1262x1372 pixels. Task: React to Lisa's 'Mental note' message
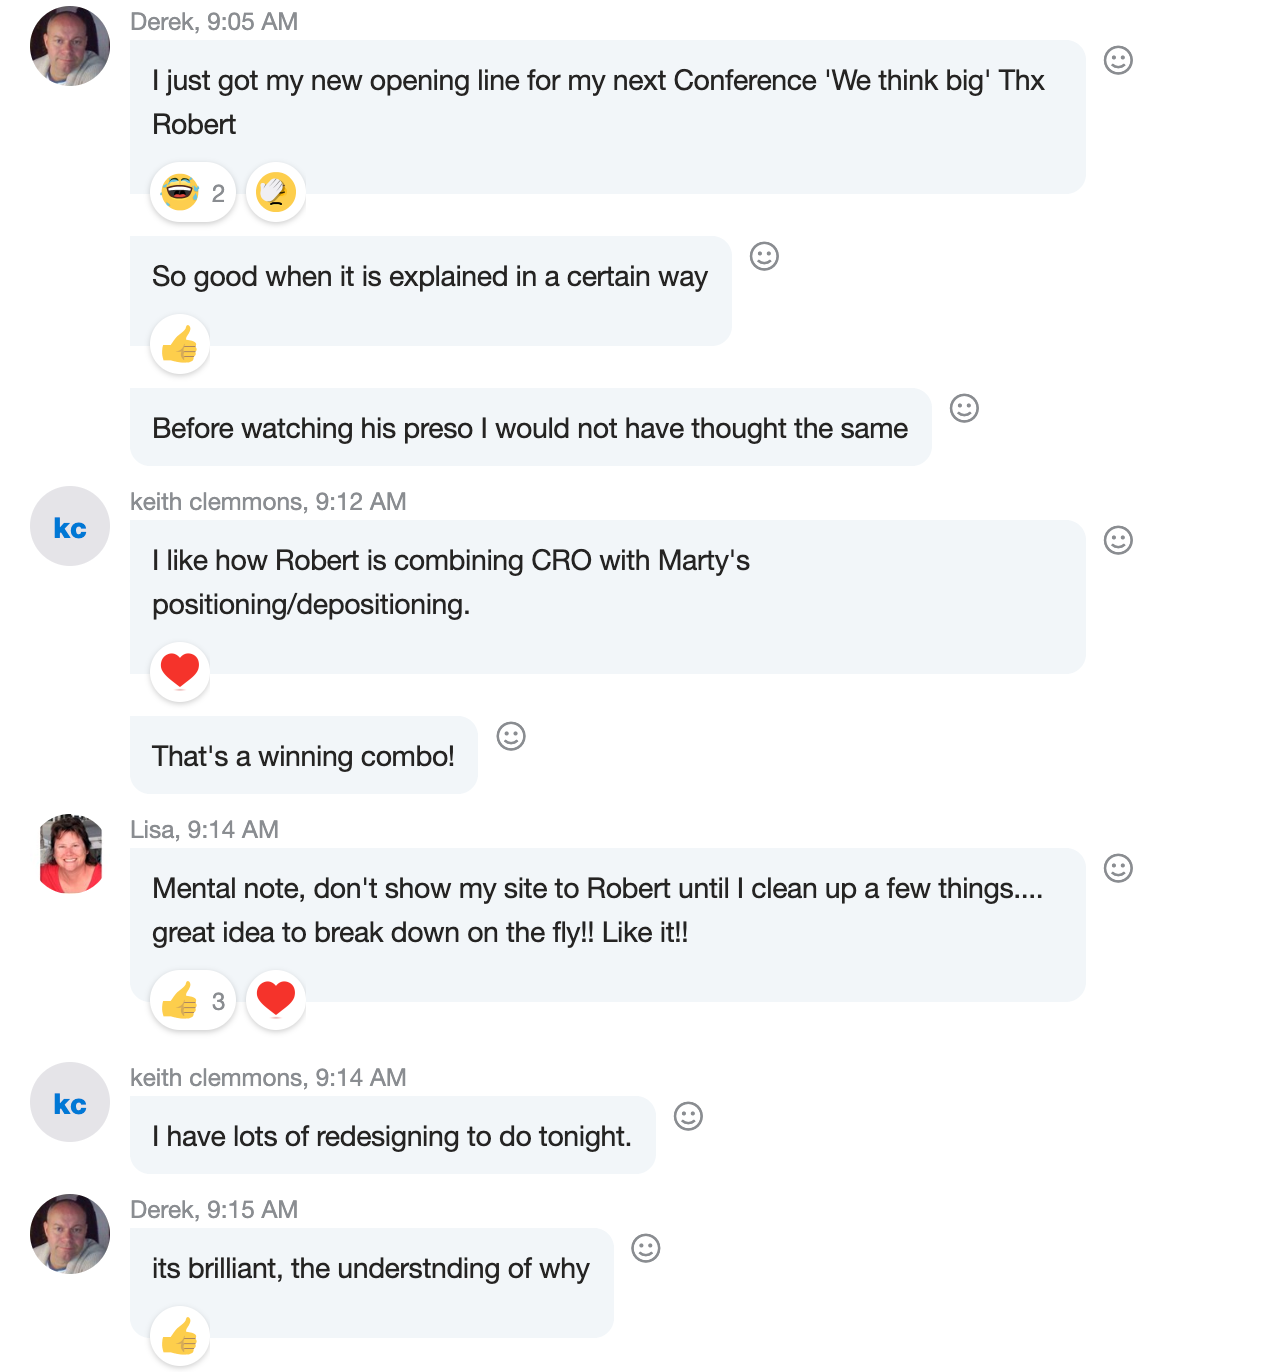(1117, 869)
